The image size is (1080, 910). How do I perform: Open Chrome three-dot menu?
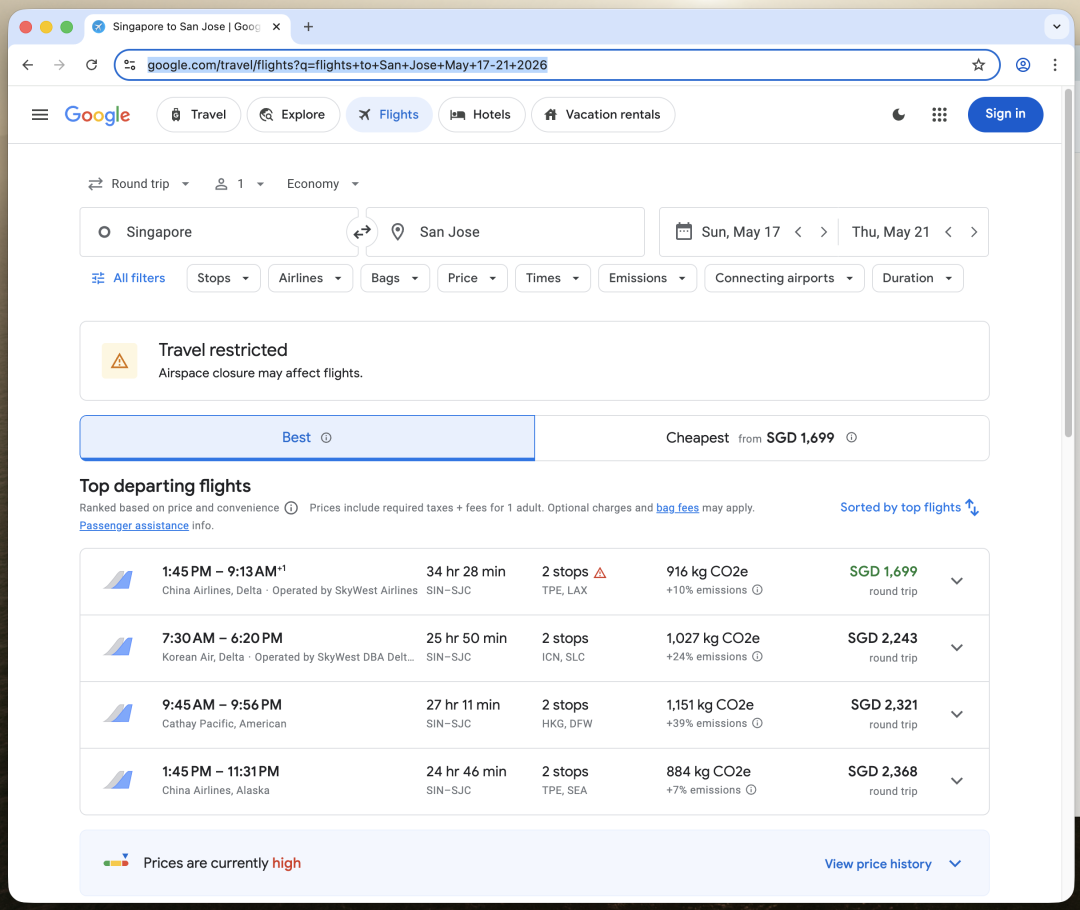click(x=1055, y=65)
